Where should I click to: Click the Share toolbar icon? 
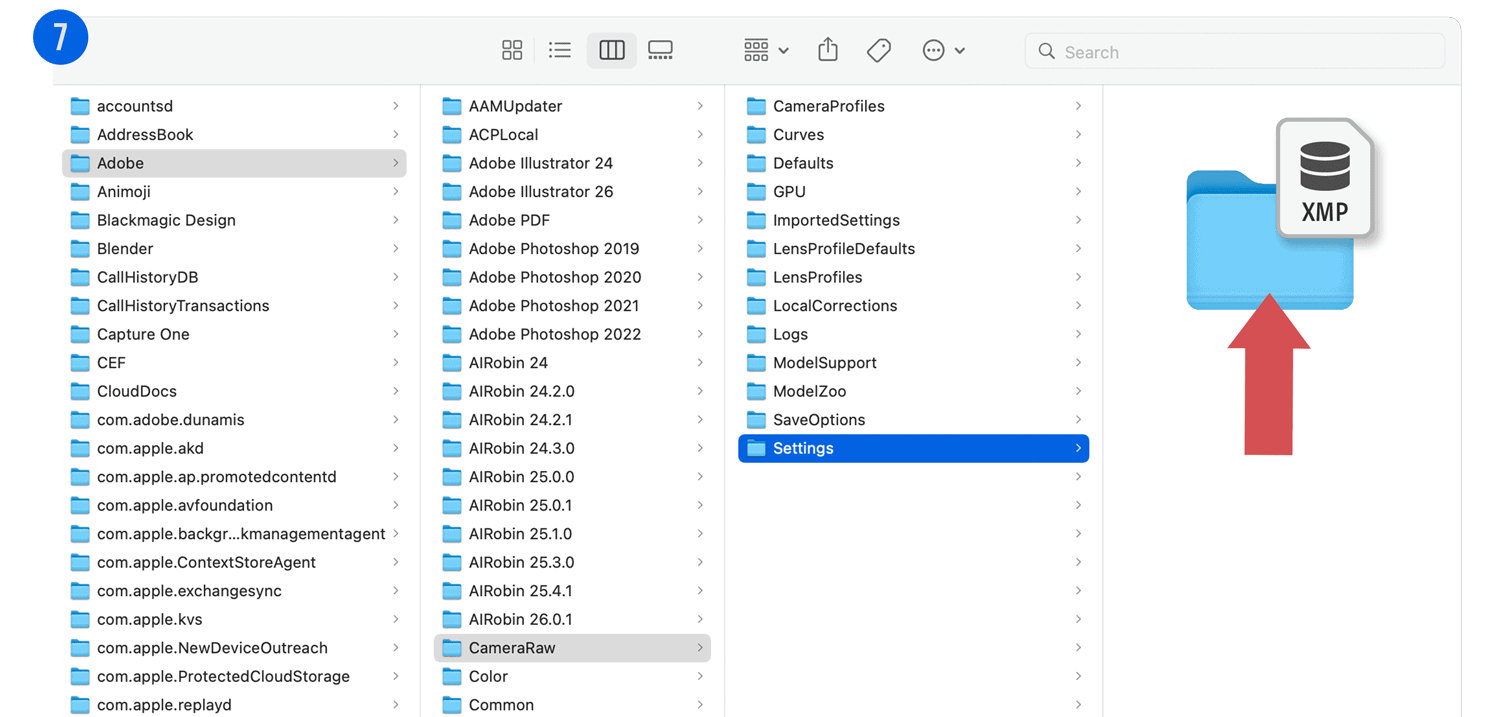pyautogui.click(x=828, y=49)
